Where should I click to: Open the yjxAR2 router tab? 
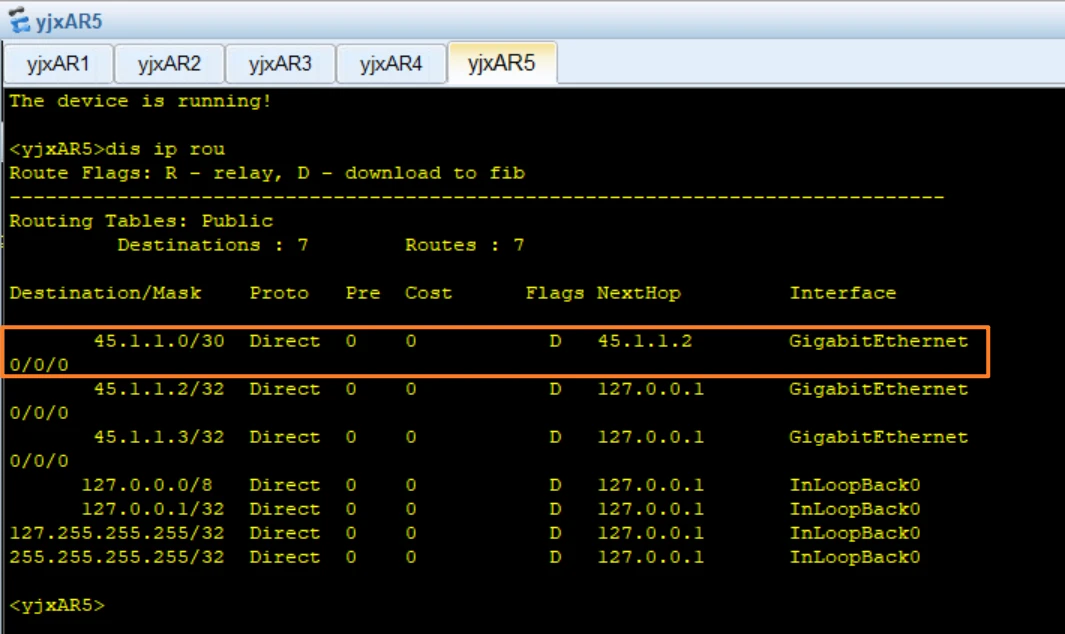pos(169,64)
